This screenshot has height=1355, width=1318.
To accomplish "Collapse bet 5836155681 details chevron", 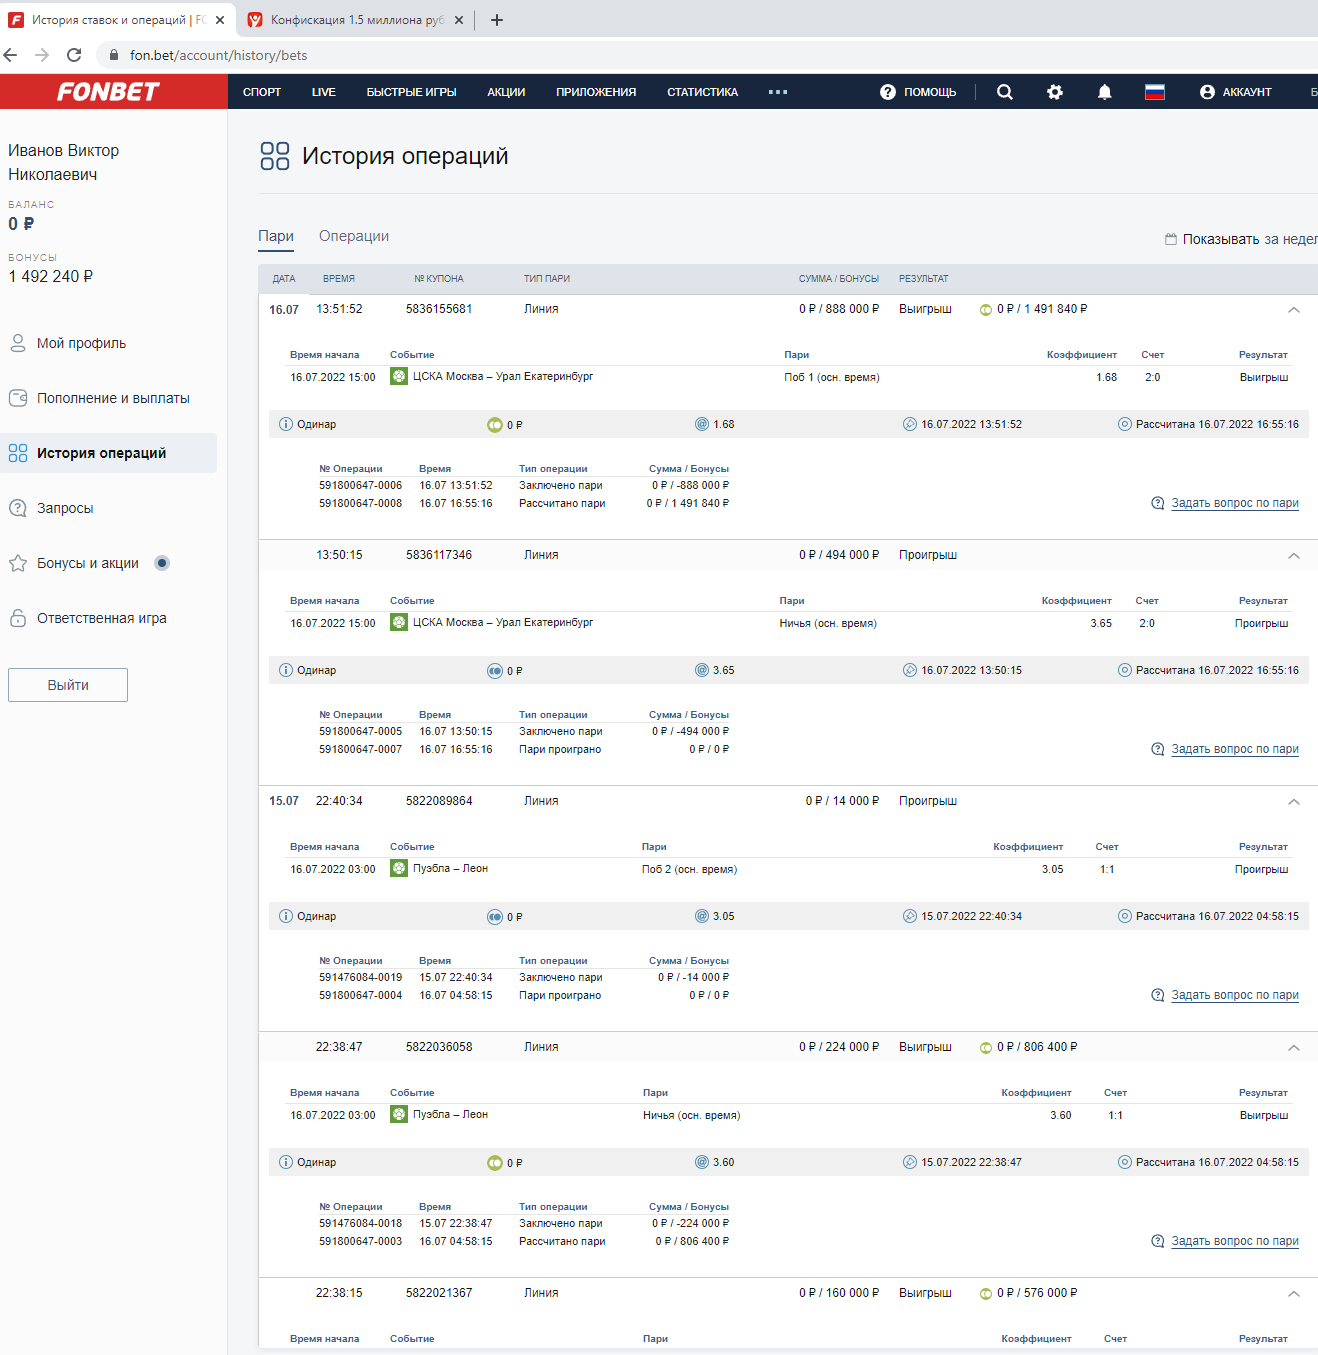I will click(x=1293, y=310).
